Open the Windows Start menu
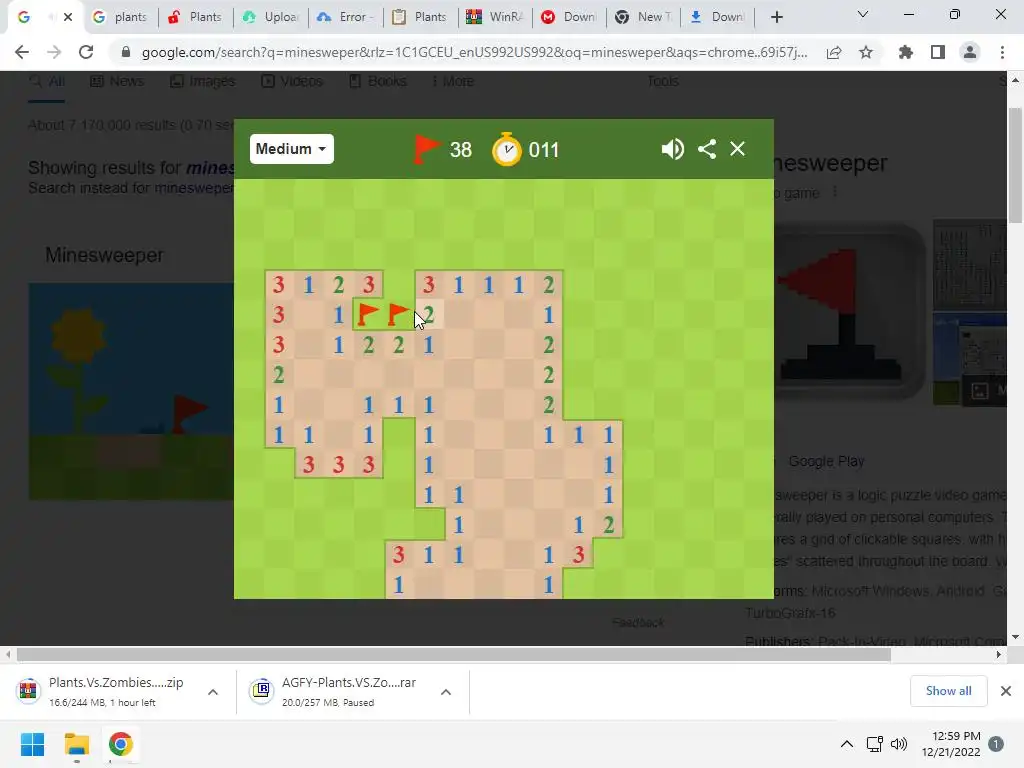 [x=32, y=744]
